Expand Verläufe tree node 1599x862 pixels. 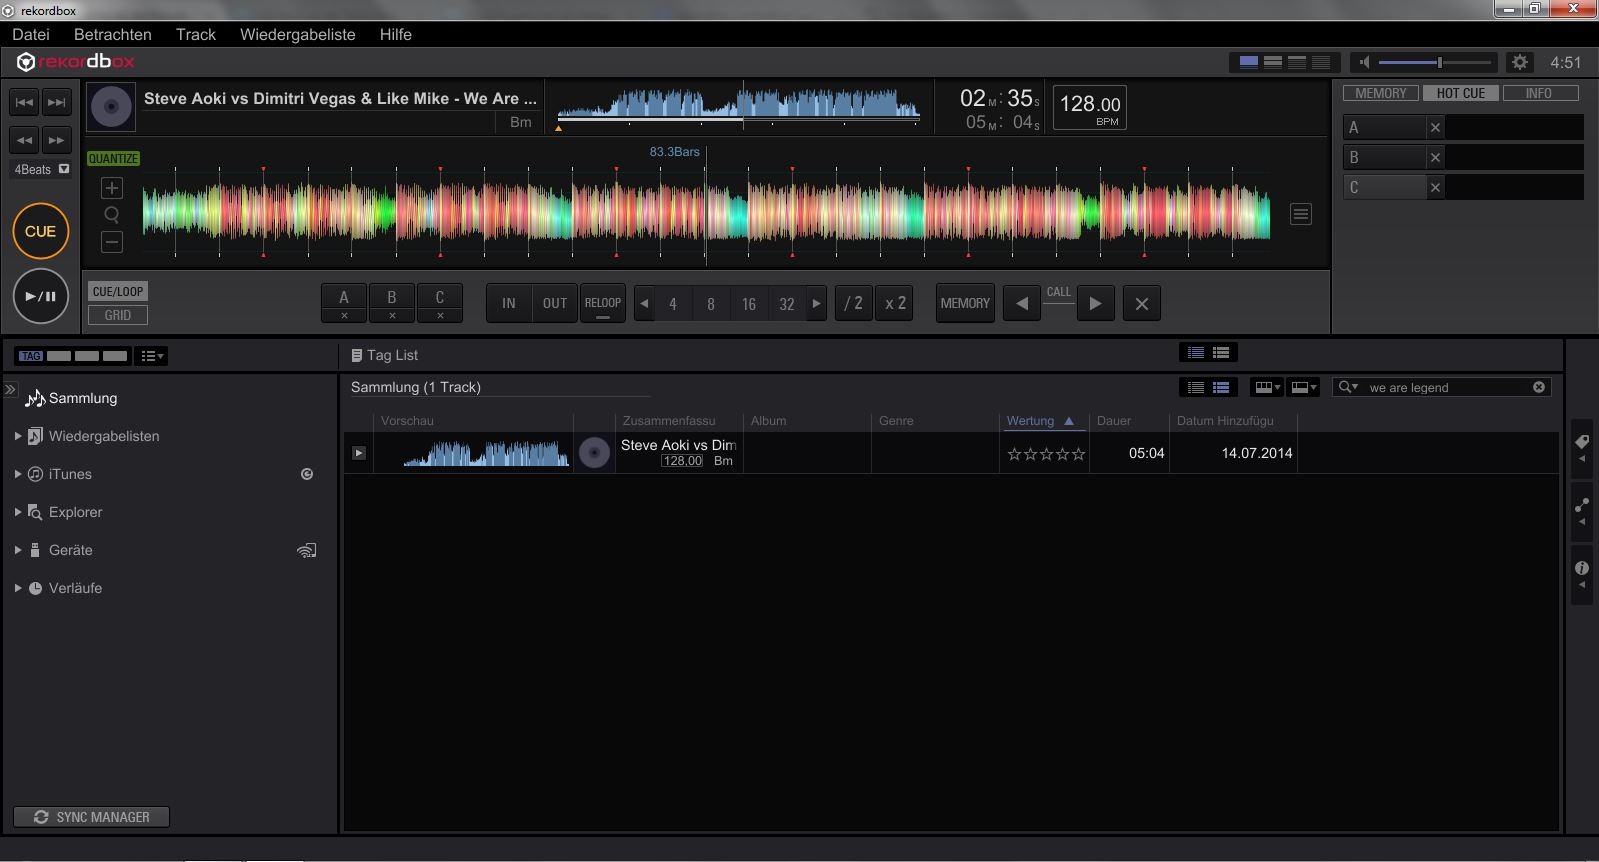pyautogui.click(x=18, y=588)
